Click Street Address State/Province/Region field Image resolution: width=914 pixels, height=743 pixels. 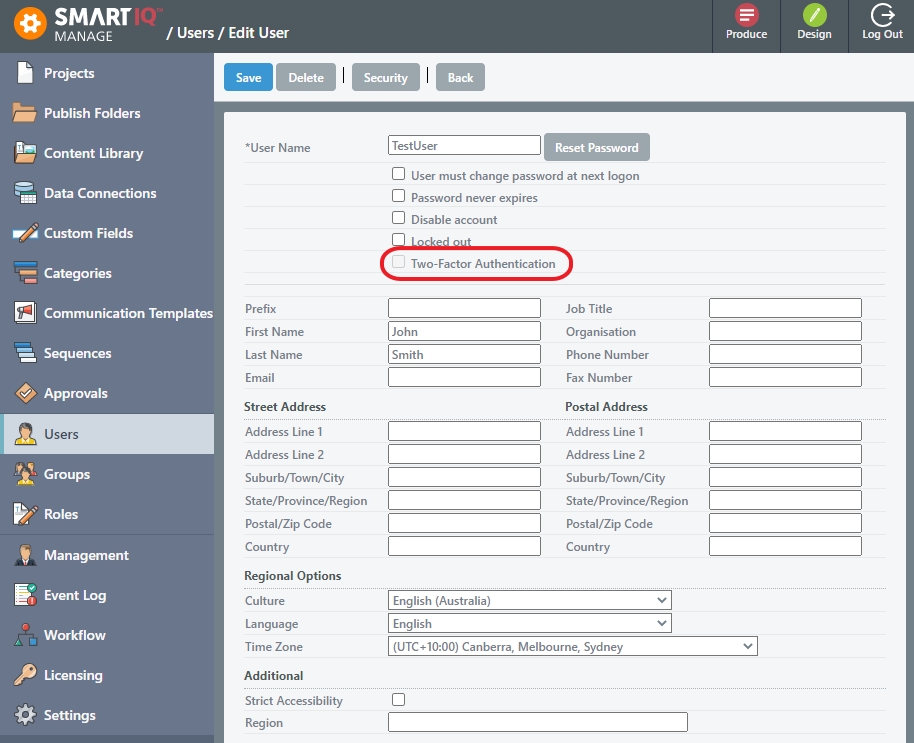(x=464, y=500)
